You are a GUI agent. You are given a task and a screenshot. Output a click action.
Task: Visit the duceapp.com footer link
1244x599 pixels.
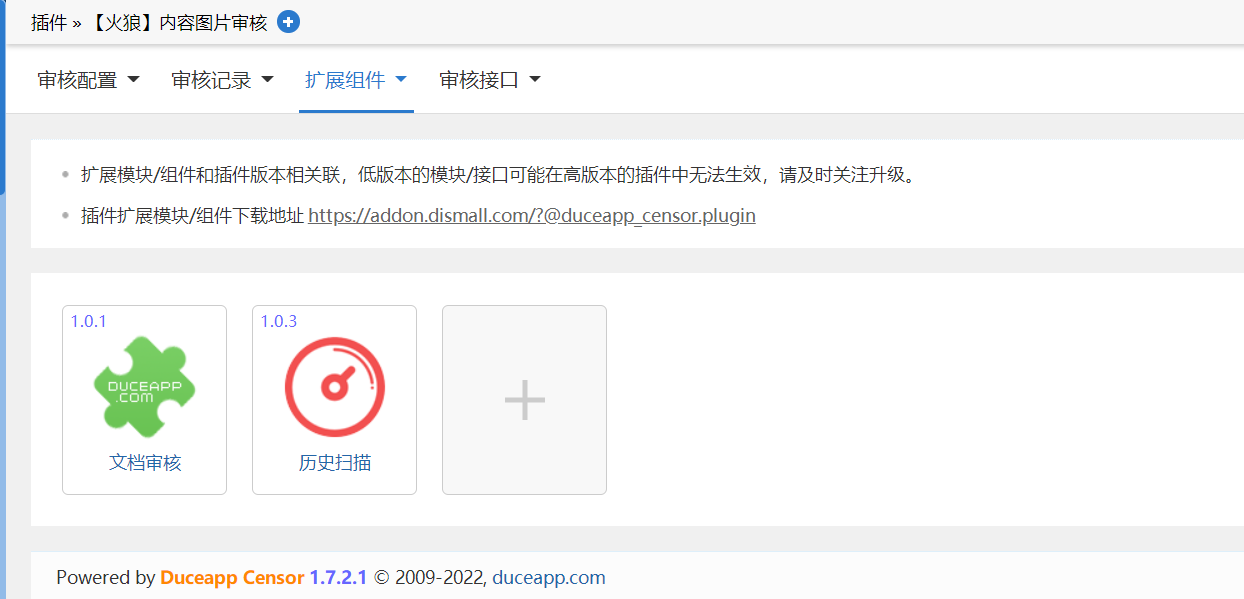548,577
